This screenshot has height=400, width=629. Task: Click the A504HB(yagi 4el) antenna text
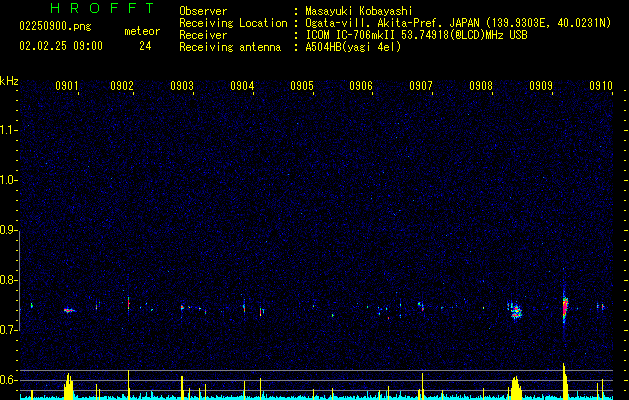coord(353,47)
